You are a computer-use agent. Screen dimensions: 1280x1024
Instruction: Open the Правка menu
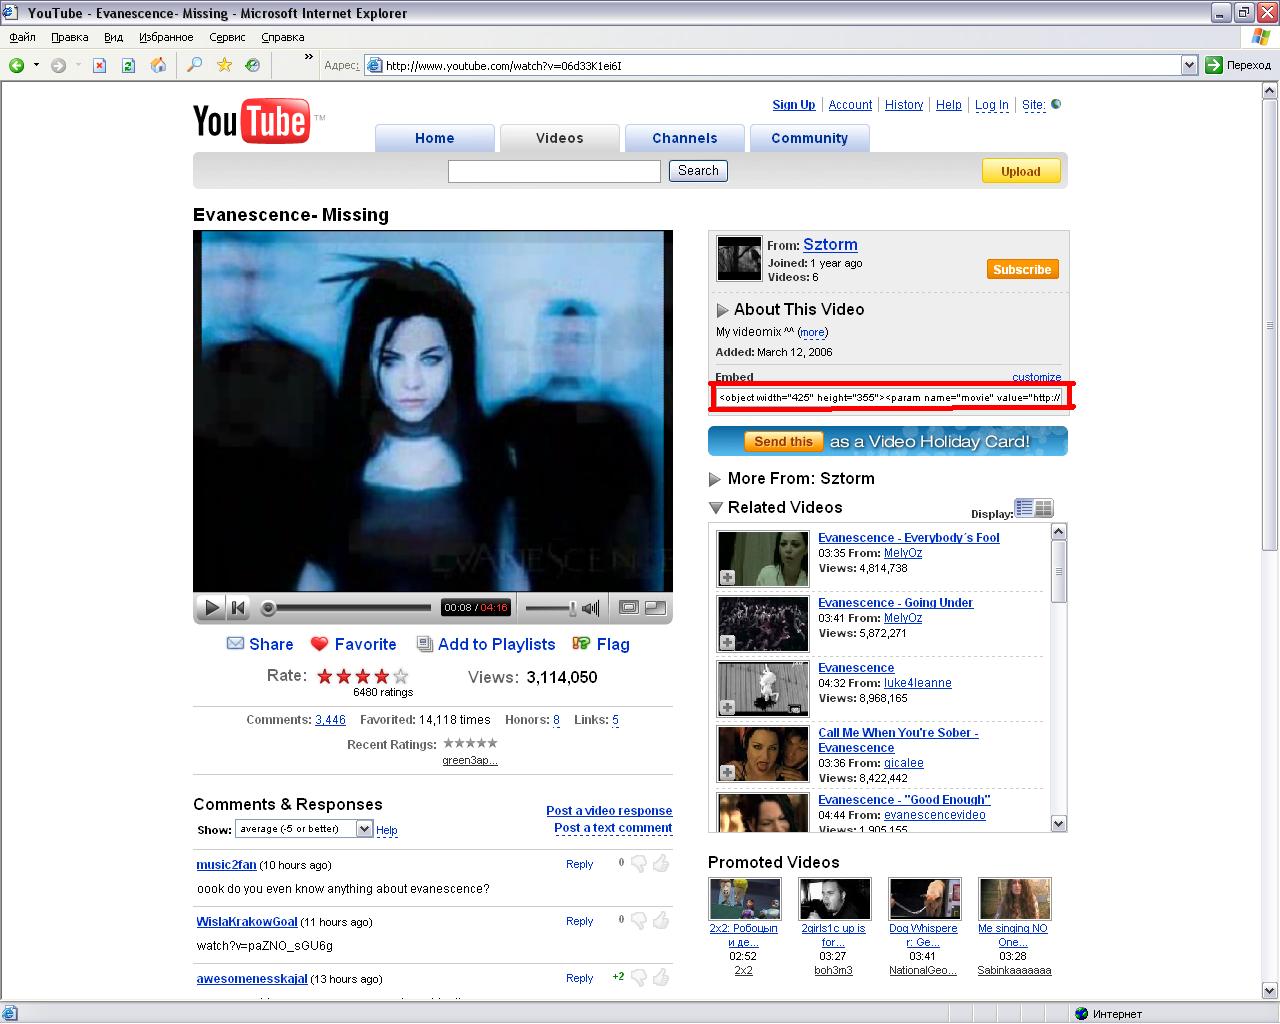[x=69, y=37]
